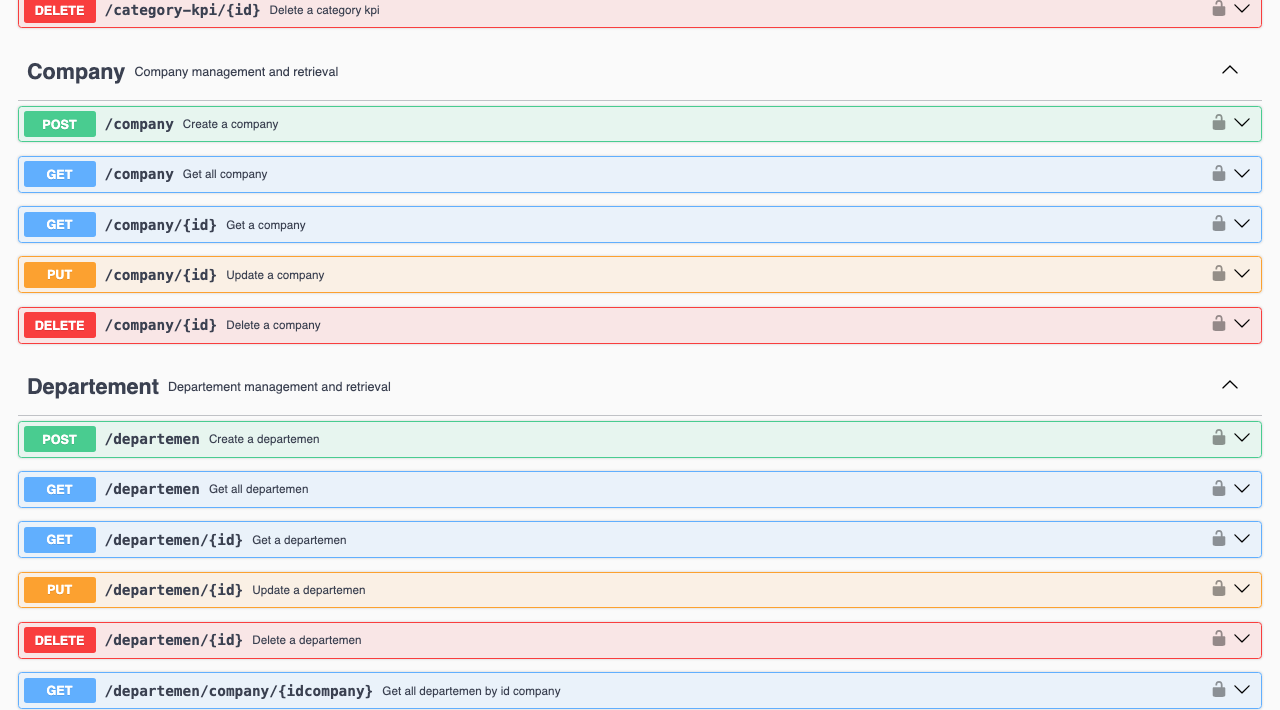Open the Departement section heading link
The height and width of the screenshot is (710, 1280).
93,387
